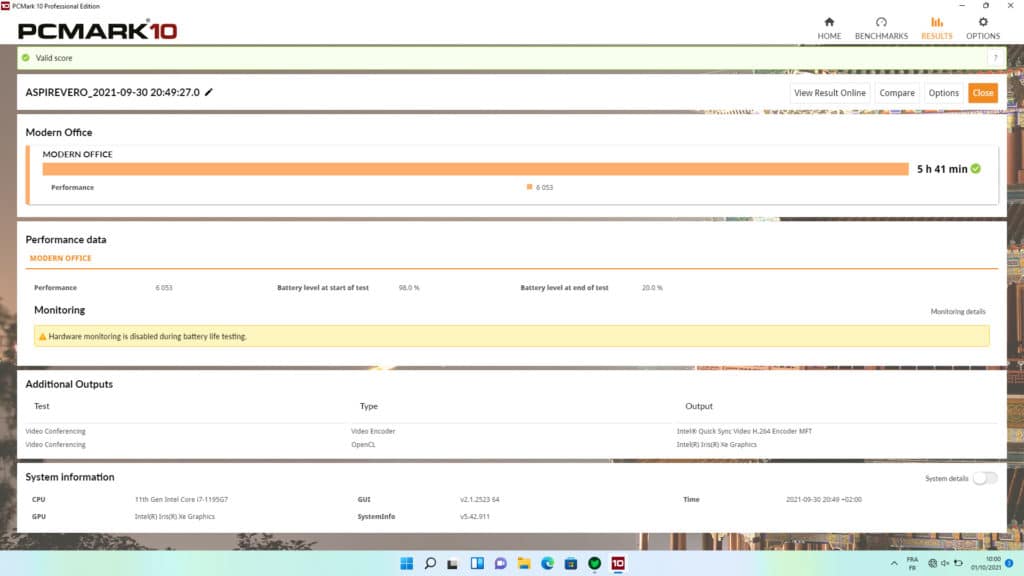Viewport: 1024px width, 576px height.
Task: Click the Modern Office orange result bar
Action: 475,169
